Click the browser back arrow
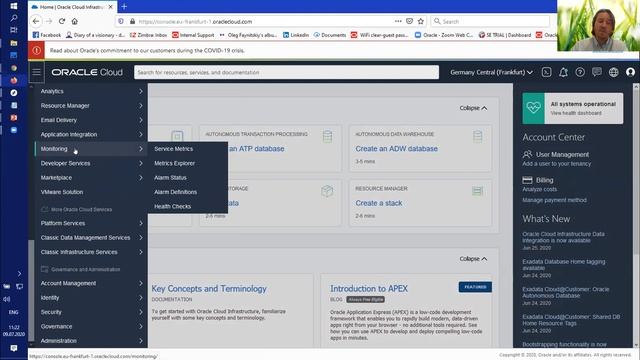 coord(36,21)
